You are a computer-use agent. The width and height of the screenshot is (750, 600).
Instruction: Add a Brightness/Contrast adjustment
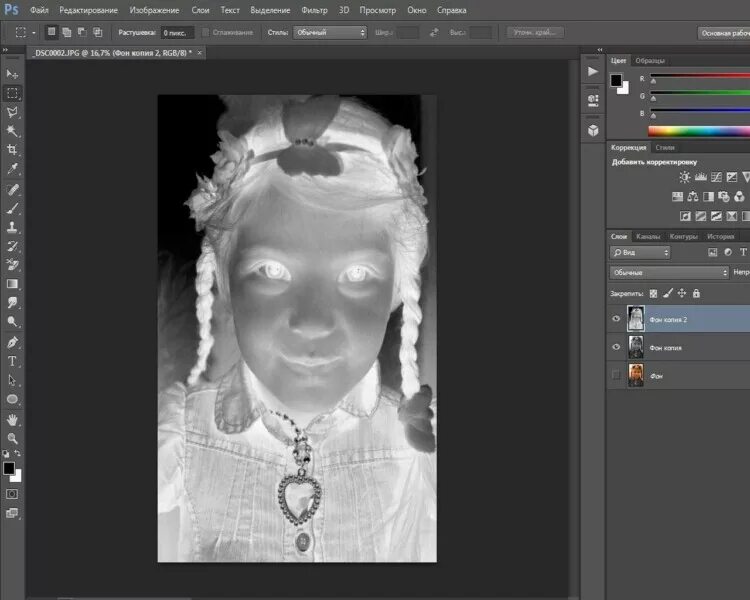pos(685,177)
